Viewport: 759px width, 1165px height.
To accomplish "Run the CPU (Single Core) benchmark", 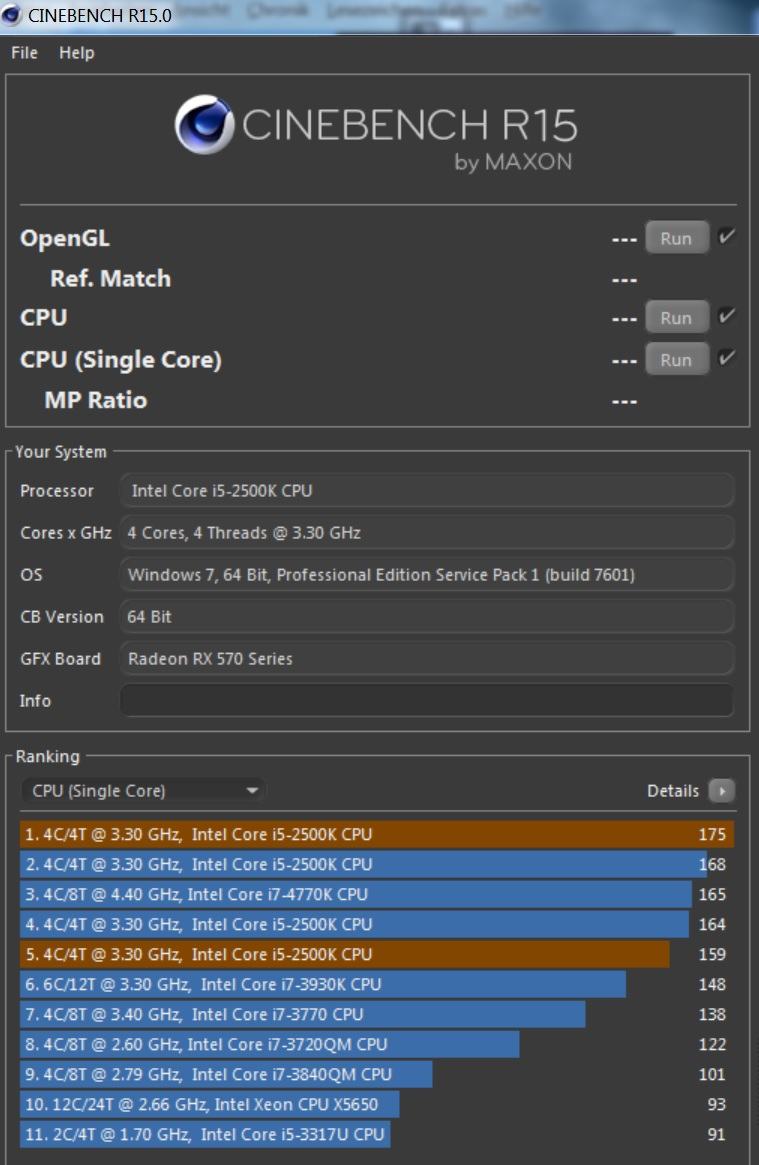I will coord(676,360).
